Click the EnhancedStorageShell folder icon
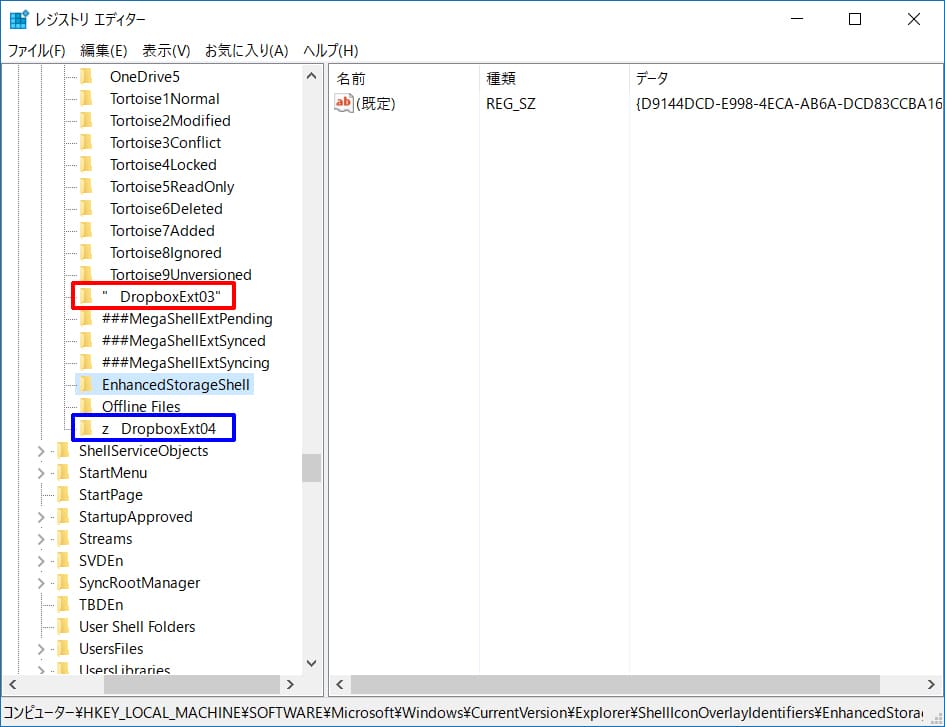The height and width of the screenshot is (727, 945). click(87, 385)
